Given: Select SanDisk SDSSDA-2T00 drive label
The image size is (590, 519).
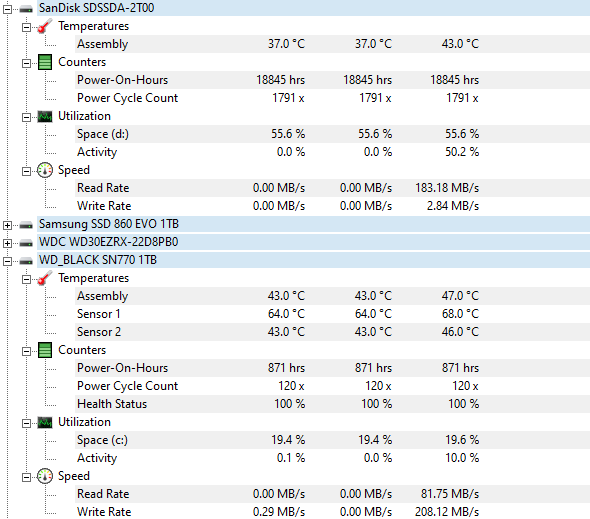Looking at the screenshot, I should point(96,8).
